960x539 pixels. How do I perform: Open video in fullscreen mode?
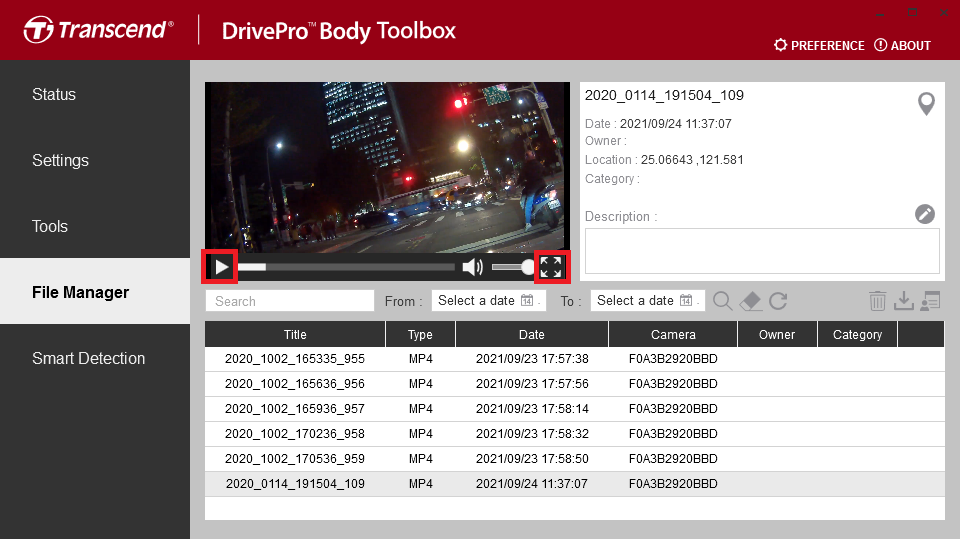pyautogui.click(x=551, y=267)
